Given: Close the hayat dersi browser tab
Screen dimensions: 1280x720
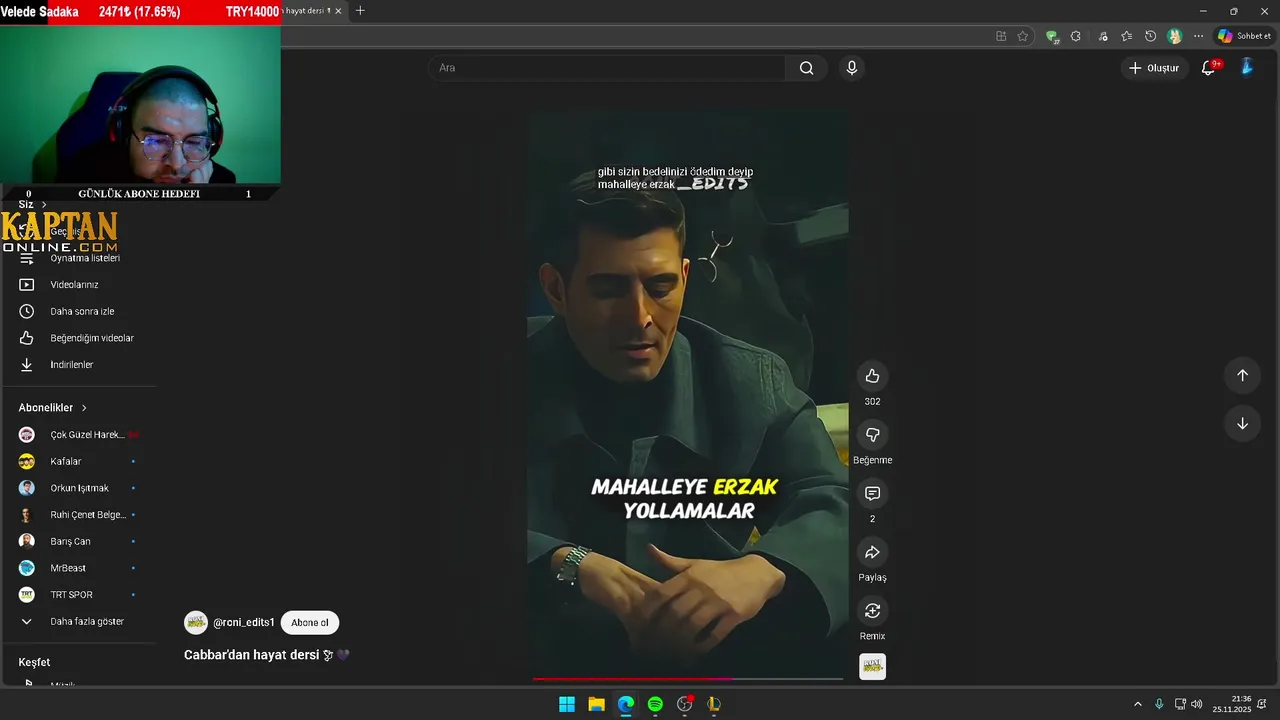Looking at the screenshot, I should pyautogui.click(x=338, y=11).
